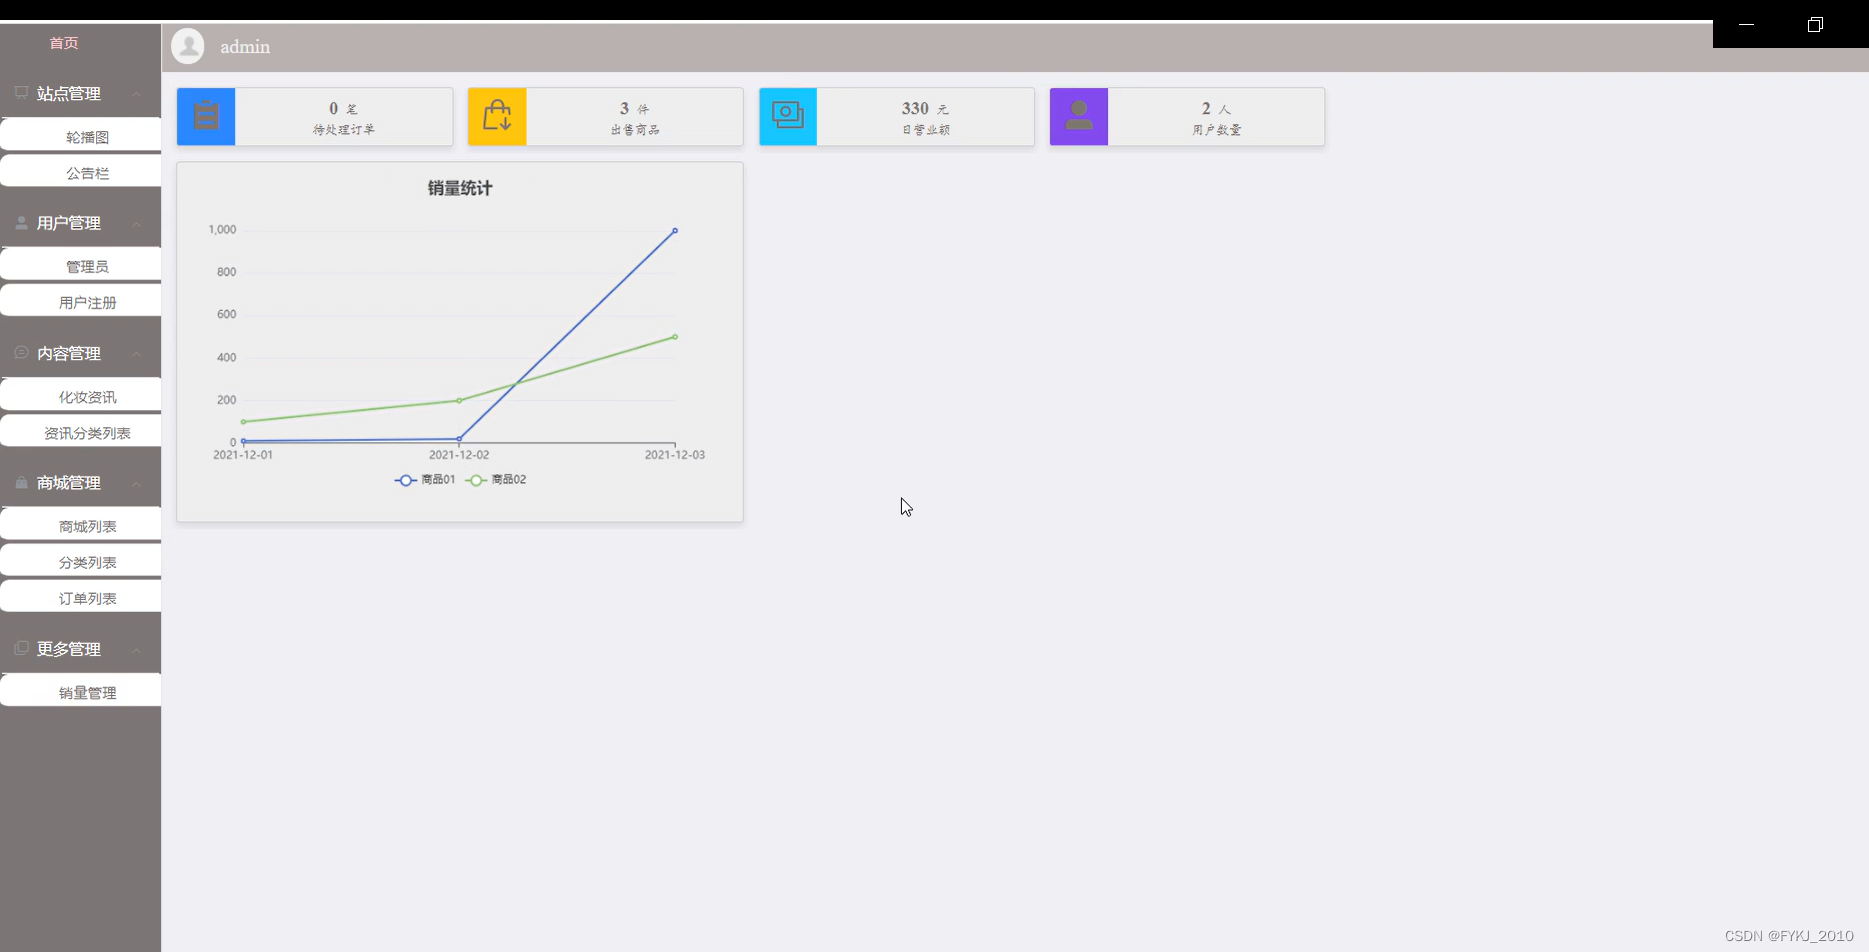The width and height of the screenshot is (1869, 952).
Task: Open the 轮播图 menu item
Action: tap(80, 135)
